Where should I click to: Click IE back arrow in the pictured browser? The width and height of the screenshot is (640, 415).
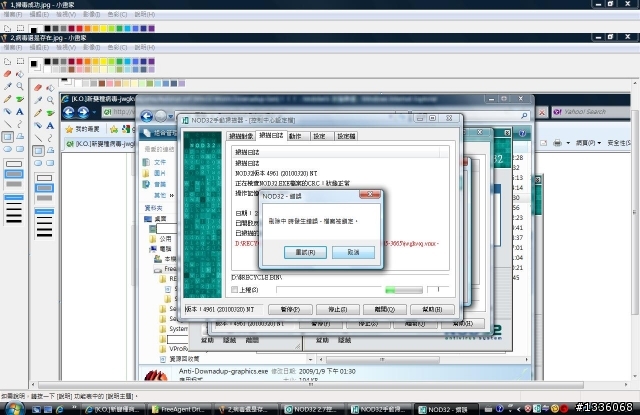[x=69, y=112]
